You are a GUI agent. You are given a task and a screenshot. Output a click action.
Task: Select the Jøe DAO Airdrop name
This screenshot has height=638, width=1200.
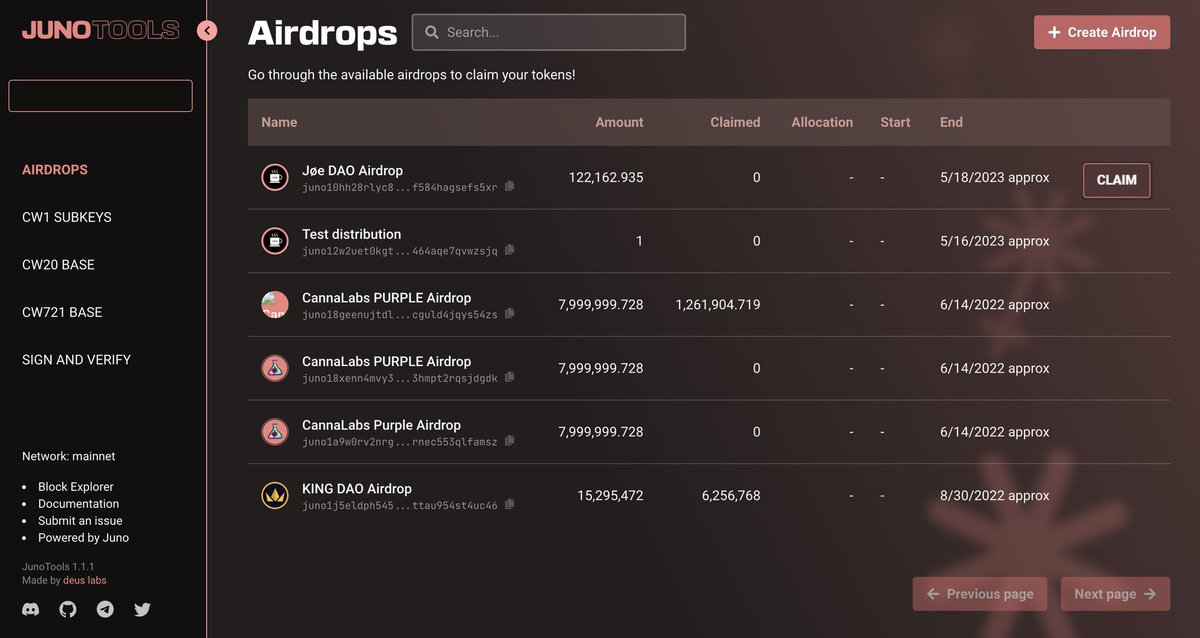pos(352,171)
